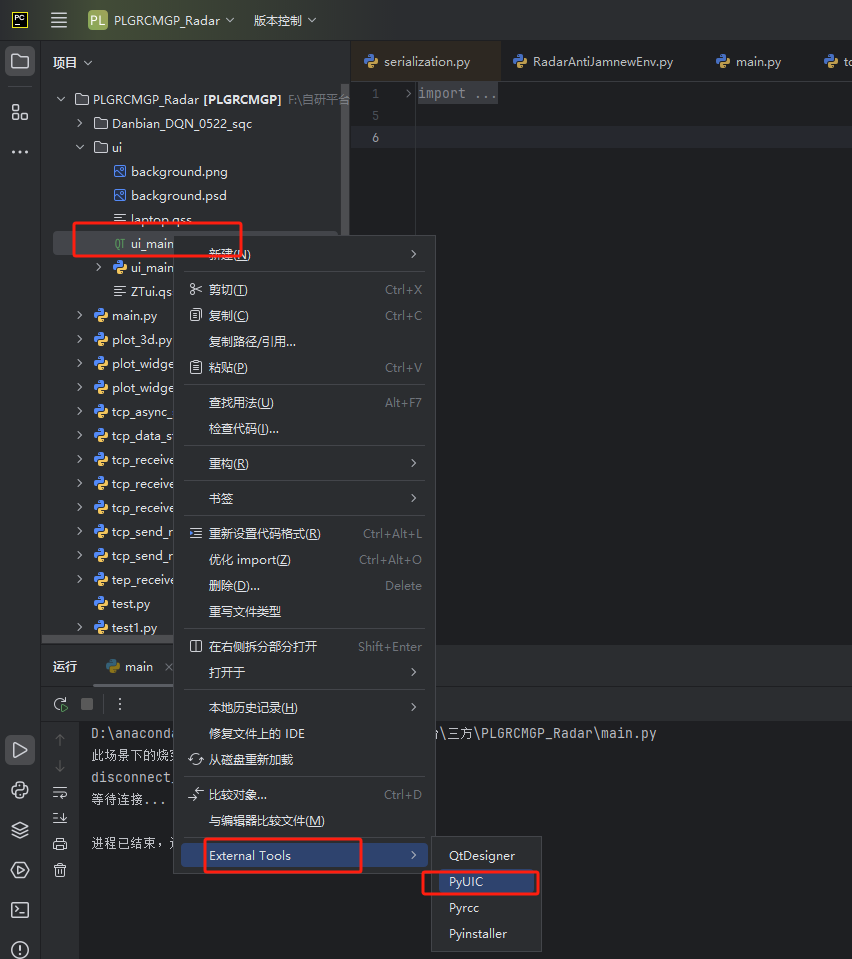Screen dimensions: 852x959
Task: Select background.png in the project tree
Action: 180,172
